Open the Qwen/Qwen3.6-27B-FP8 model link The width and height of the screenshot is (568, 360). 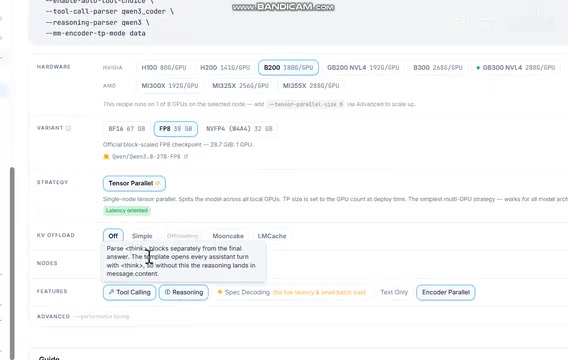(x=146, y=156)
